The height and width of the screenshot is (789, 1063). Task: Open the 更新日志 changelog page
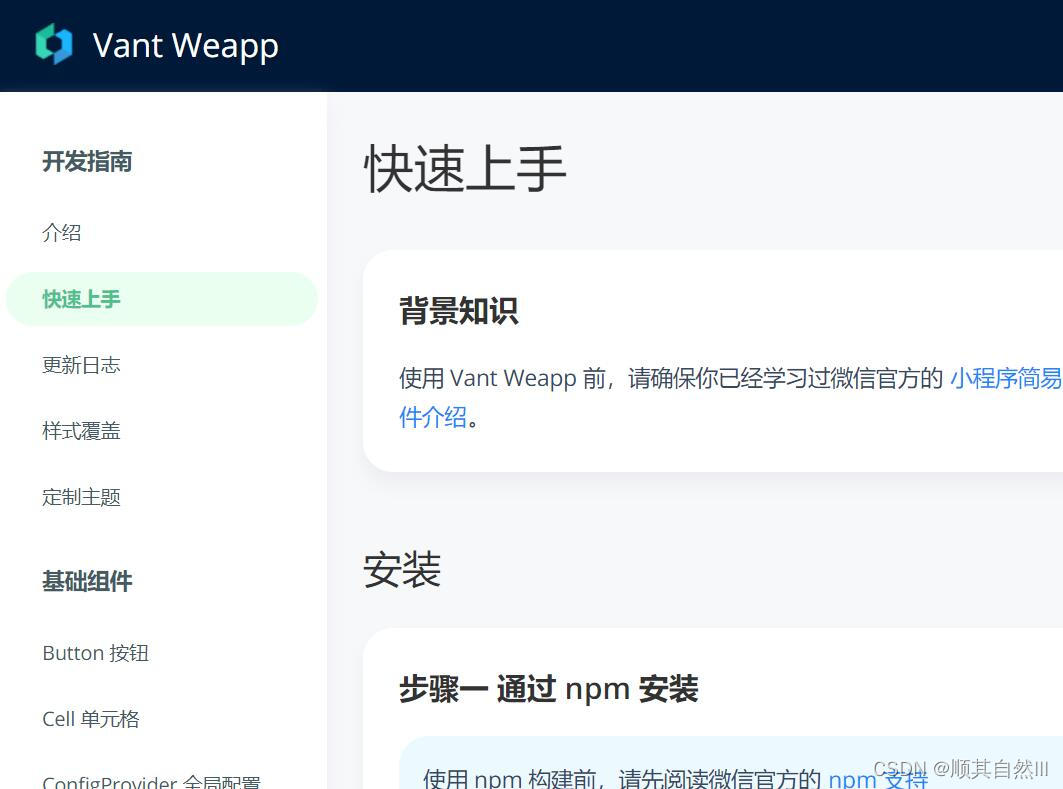pyautogui.click(x=81, y=365)
